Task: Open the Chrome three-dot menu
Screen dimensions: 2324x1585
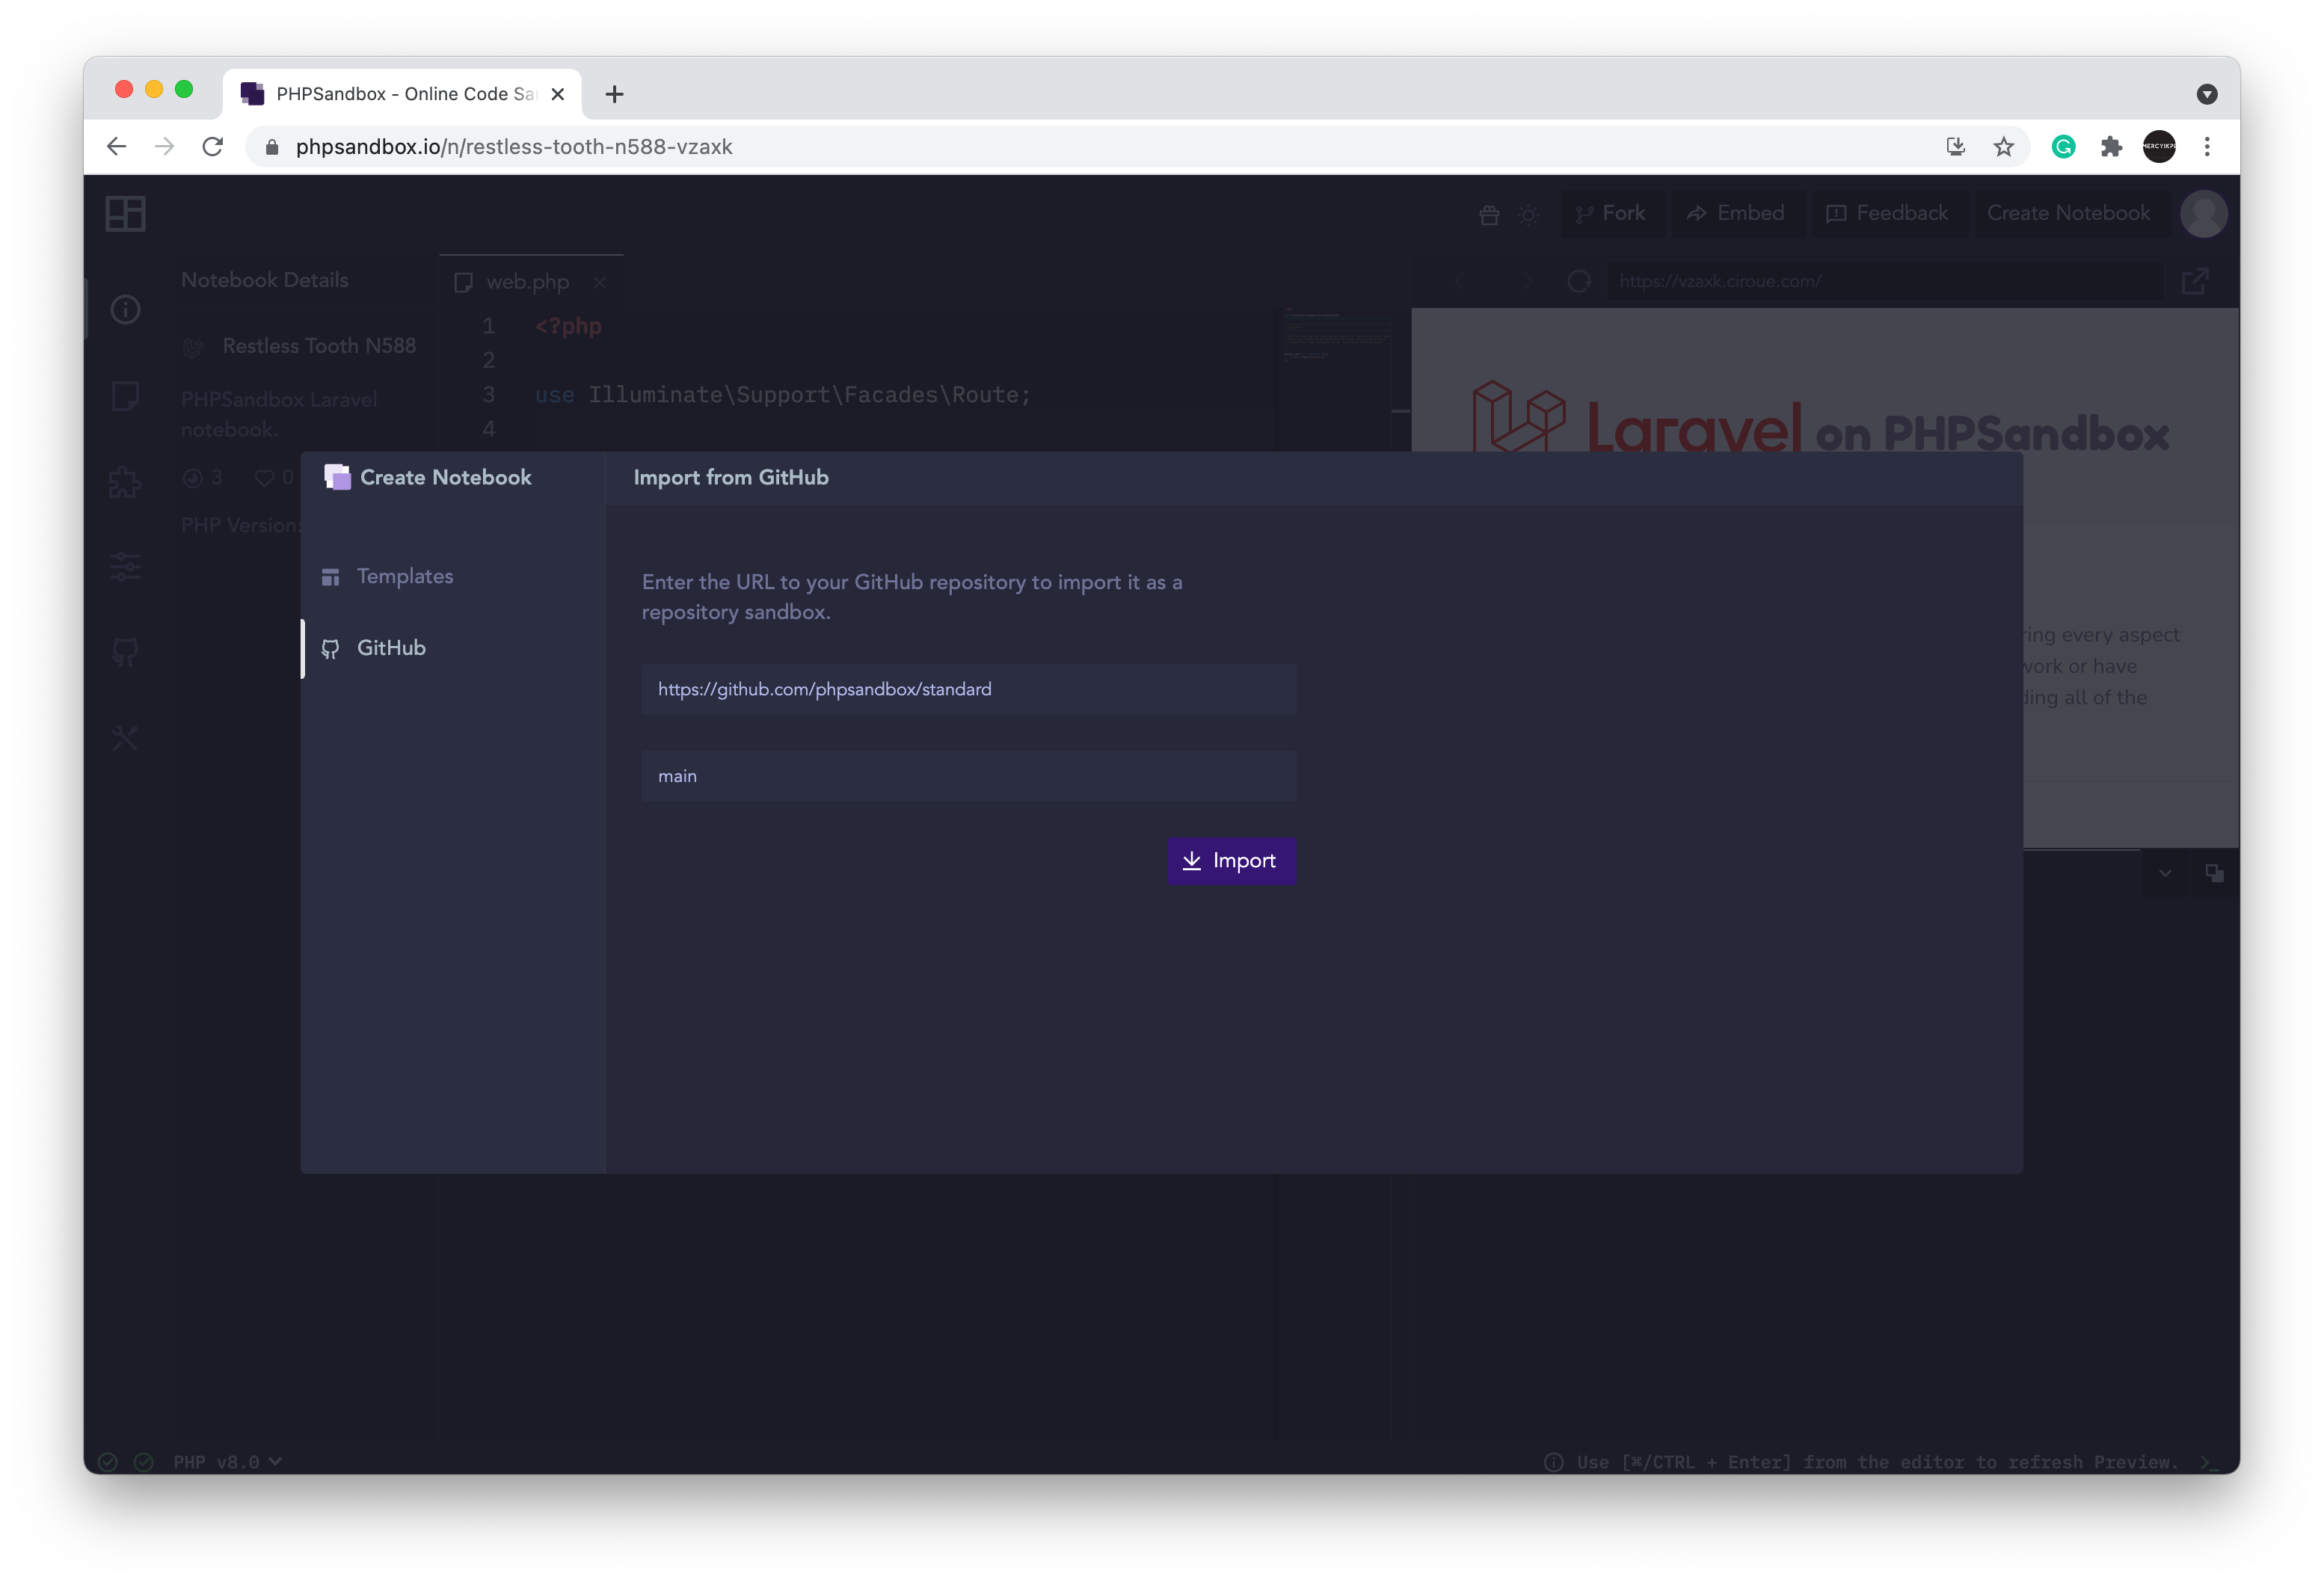Action: tap(2207, 147)
